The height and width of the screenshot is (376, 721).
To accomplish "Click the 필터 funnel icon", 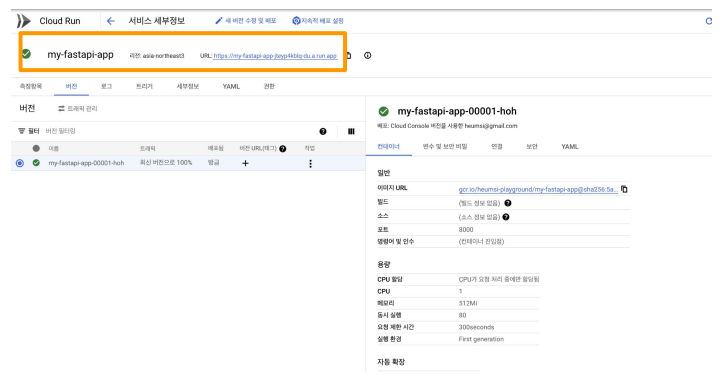I will pos(22,131).
